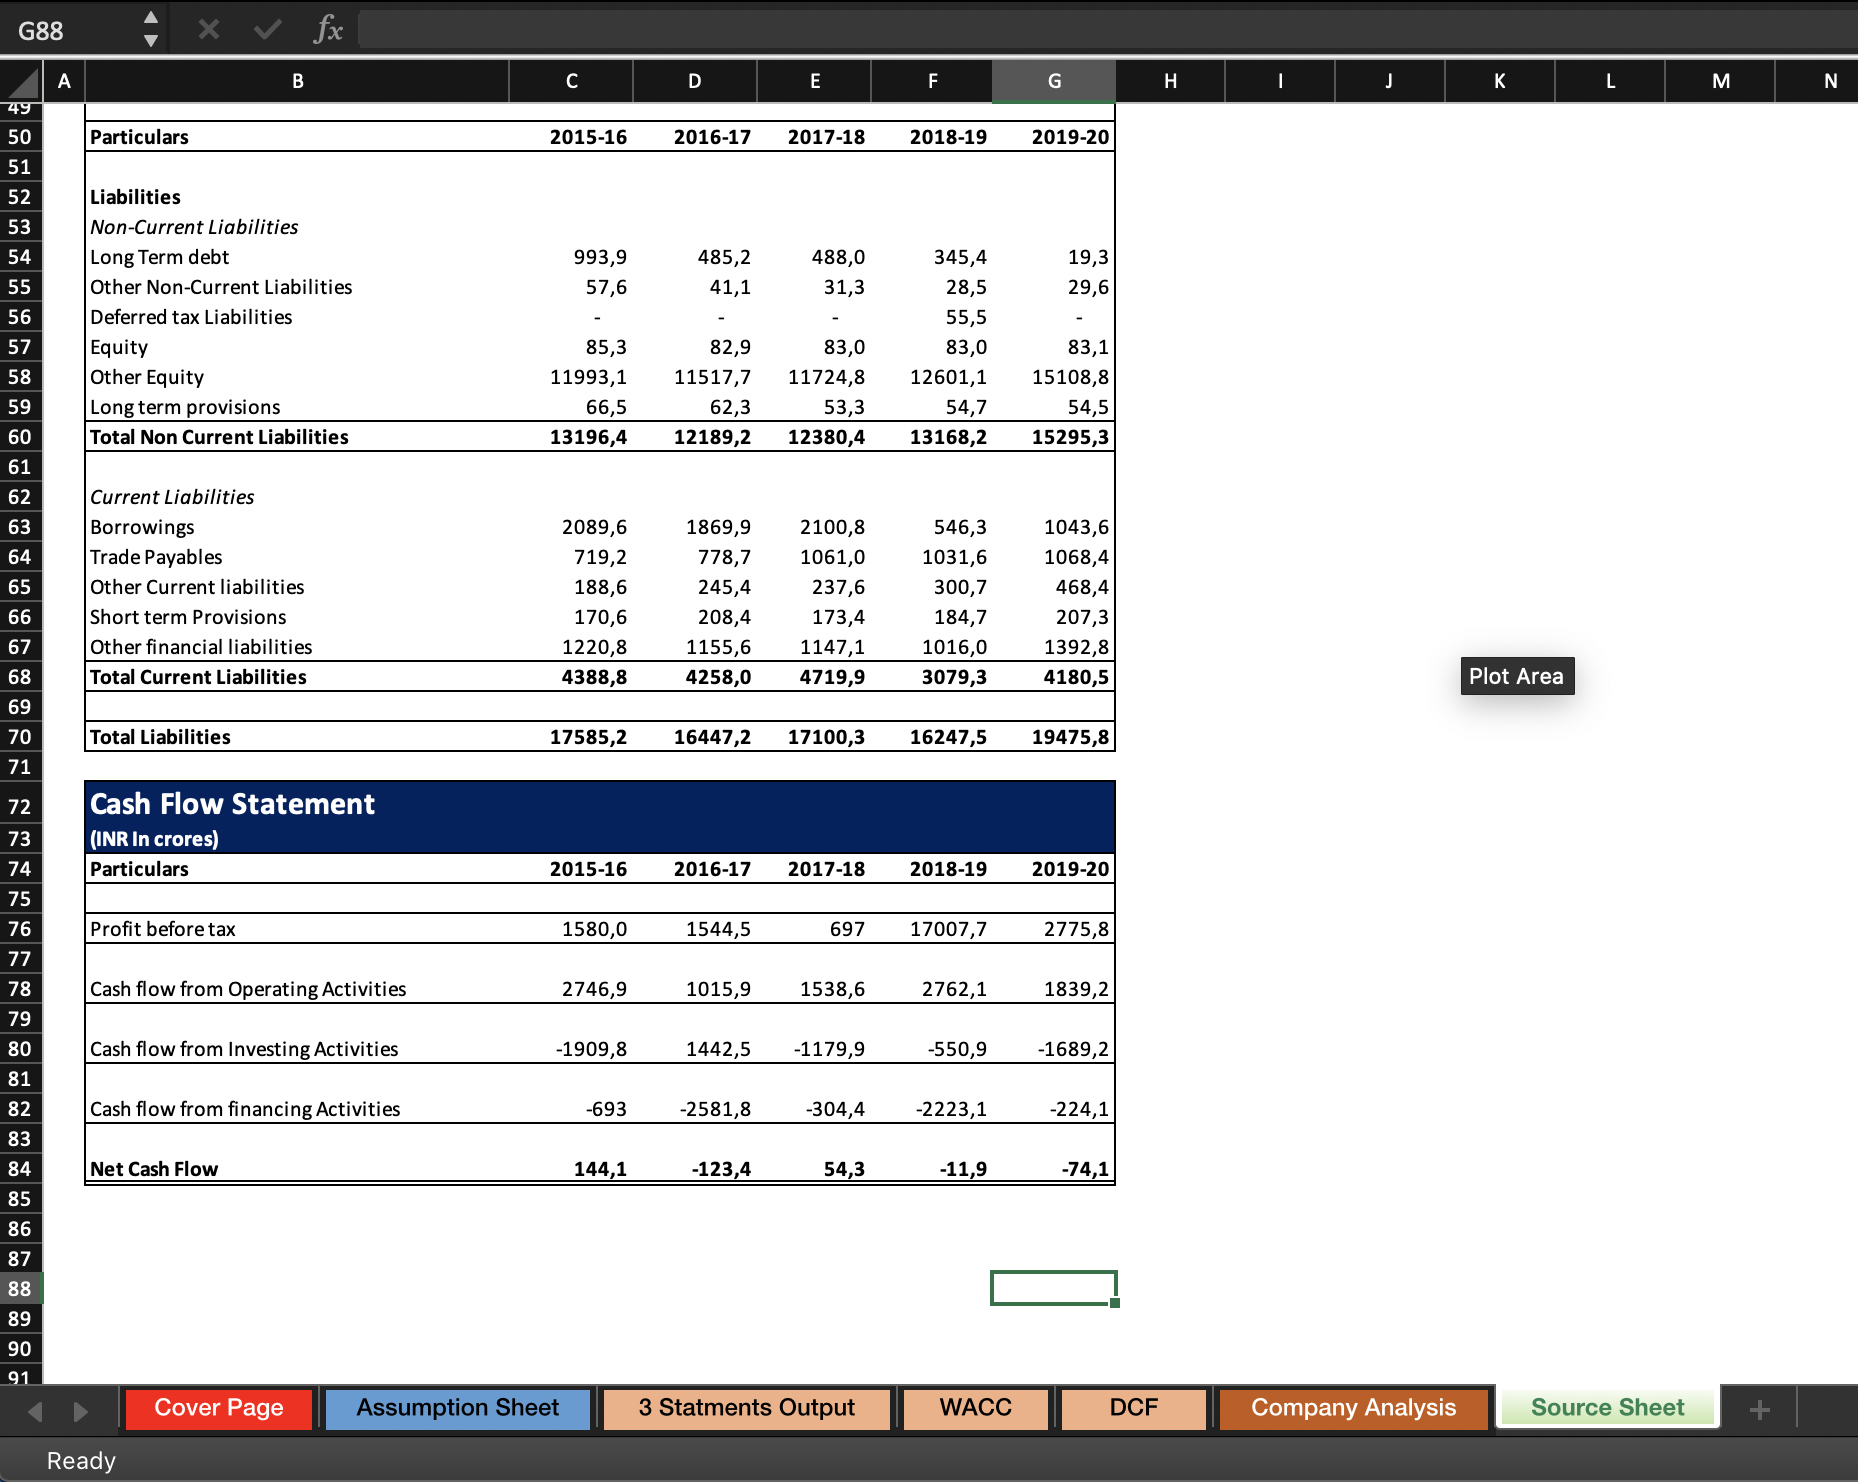Select column H header
The image size is (1858, 1482).
(x=1170, y=81)
